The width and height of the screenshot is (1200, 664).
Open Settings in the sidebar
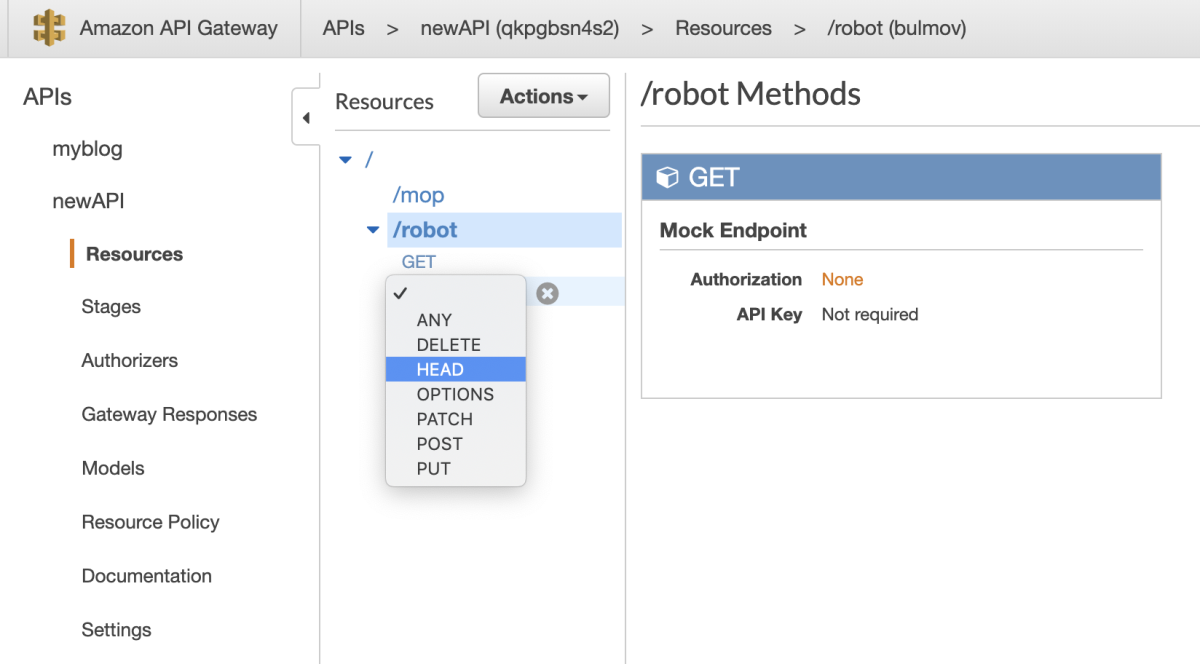[117, 630]
